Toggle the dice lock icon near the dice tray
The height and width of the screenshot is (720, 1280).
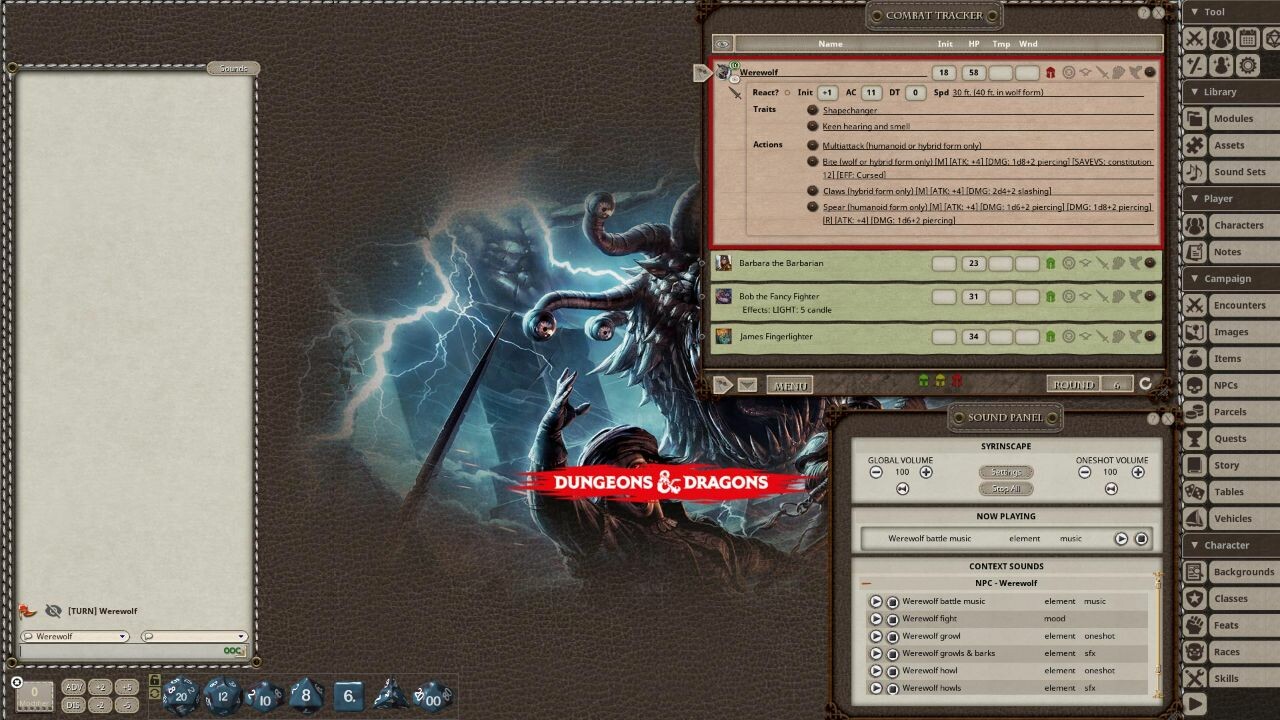click(156, 681)
